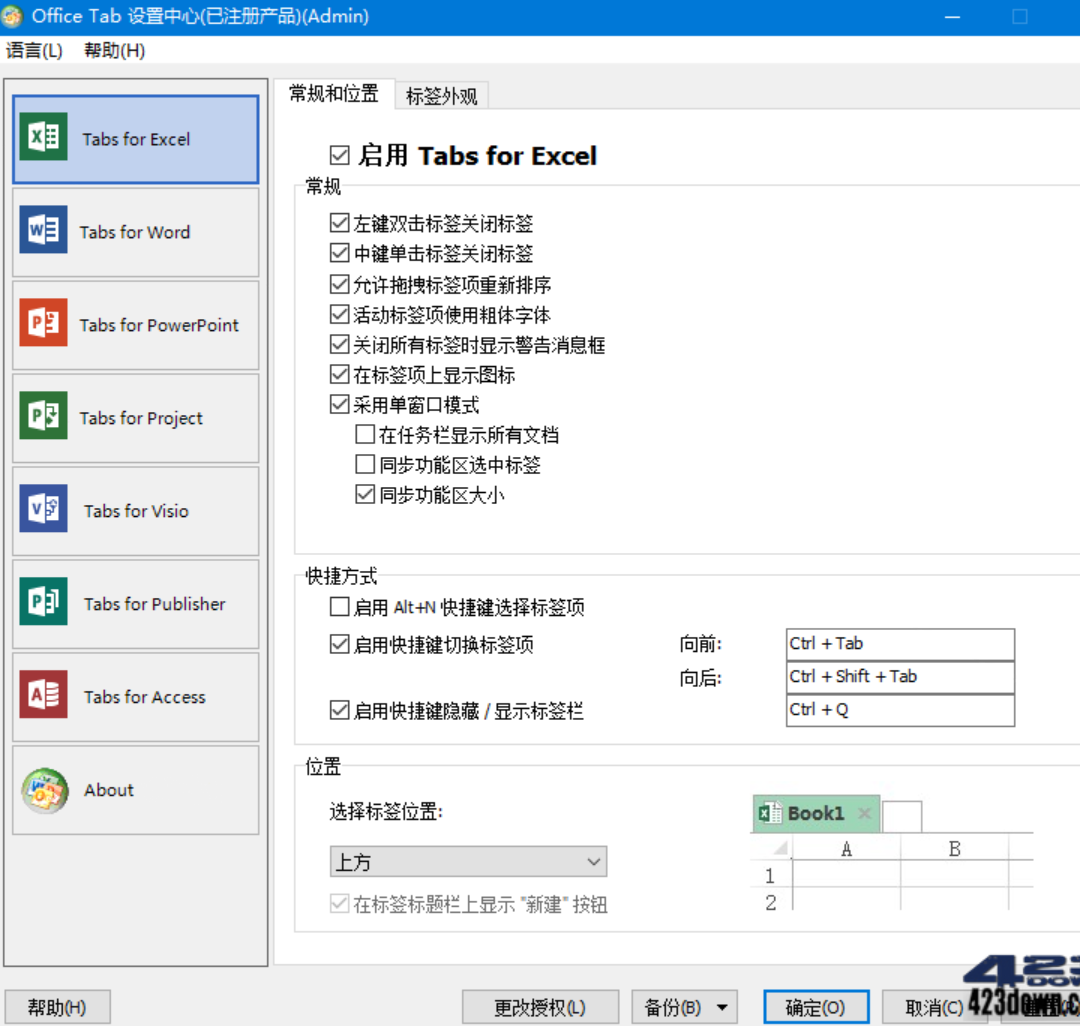Click the Excel icon on Book1 preview tab
Image resolution: width=1080 pixels, height=1026 pixels.
tap(769, 813)
